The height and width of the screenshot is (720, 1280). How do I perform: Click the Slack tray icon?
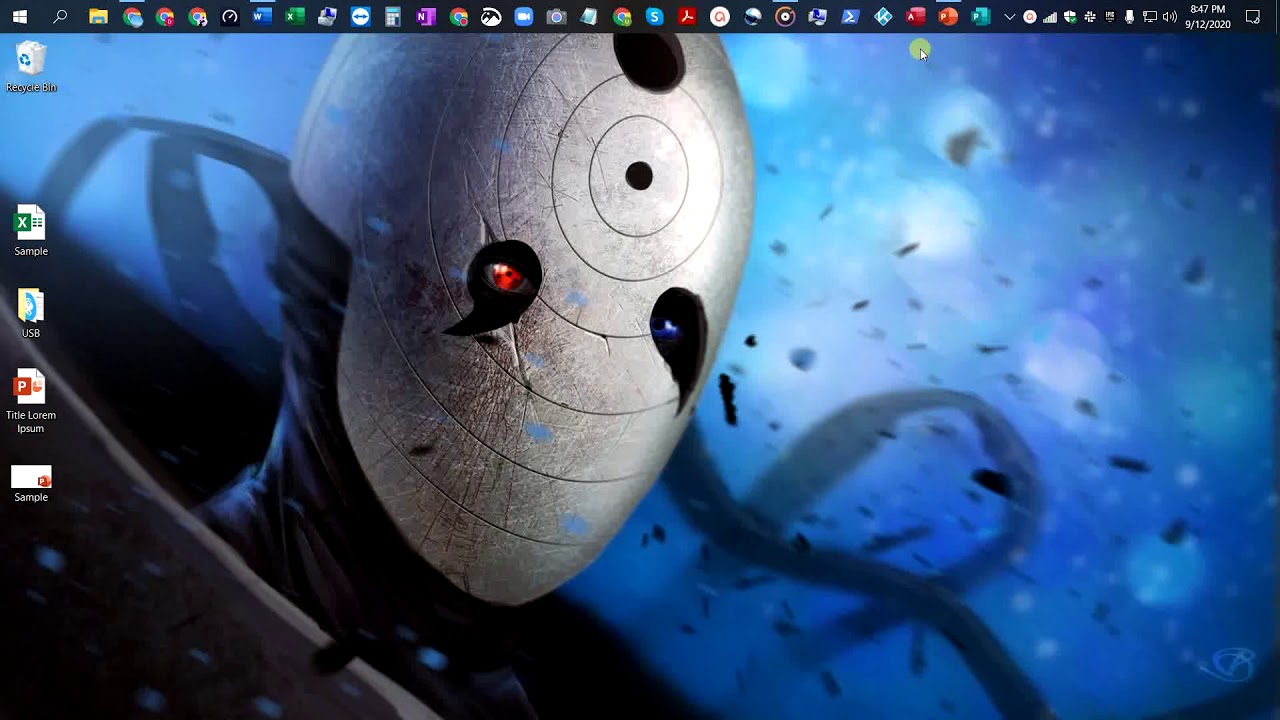click(1090, 17)
